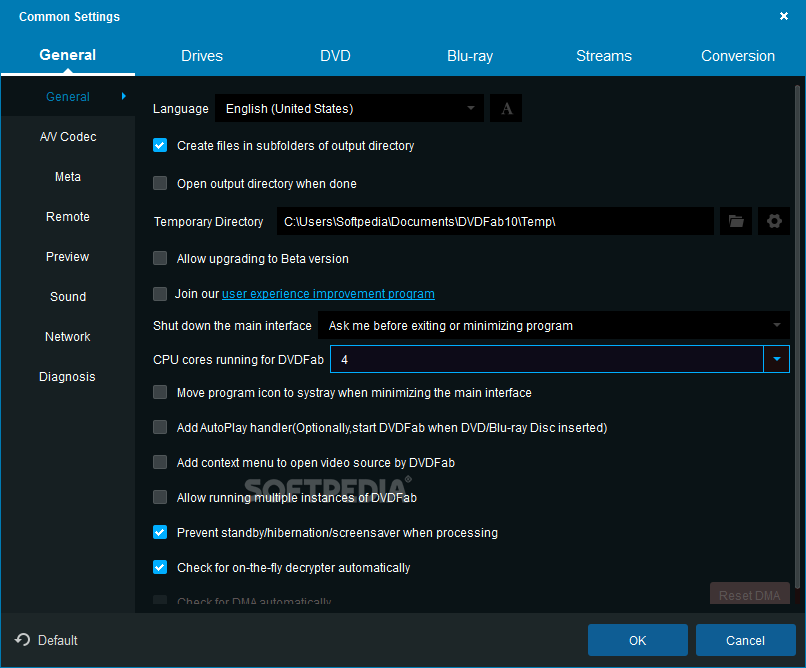806x668 pixels.
Task: Click the font settings 'A' icon
Action: (506, 108)
